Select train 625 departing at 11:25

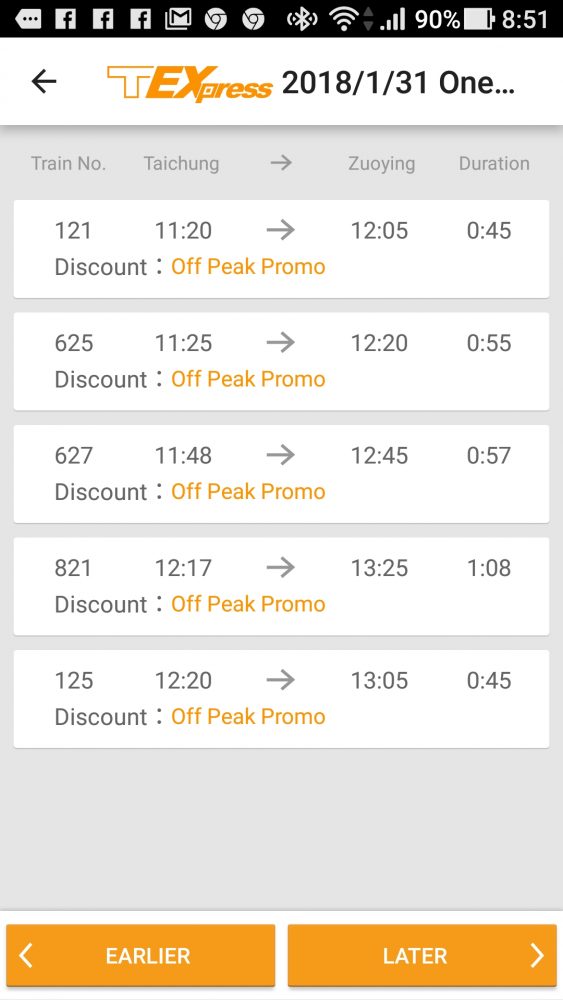[x=281, y=361]
